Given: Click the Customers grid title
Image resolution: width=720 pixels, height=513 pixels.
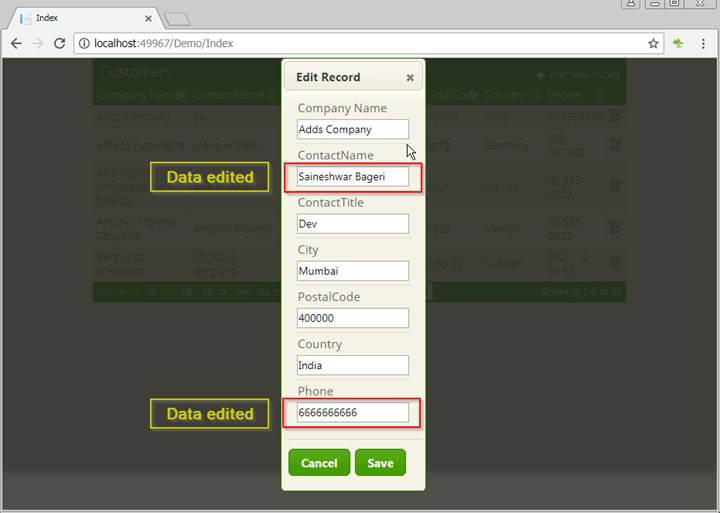Looking at the screenshot, I should click(136, 72).
